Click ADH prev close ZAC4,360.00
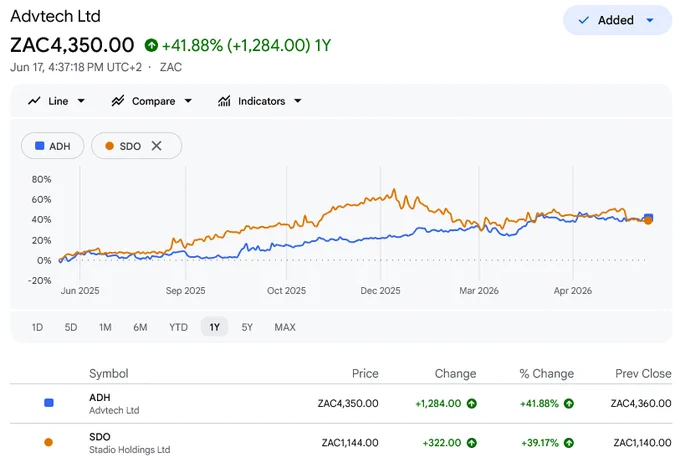The height and width of the screenshot is (468, 680). click(x=641, y=403)
